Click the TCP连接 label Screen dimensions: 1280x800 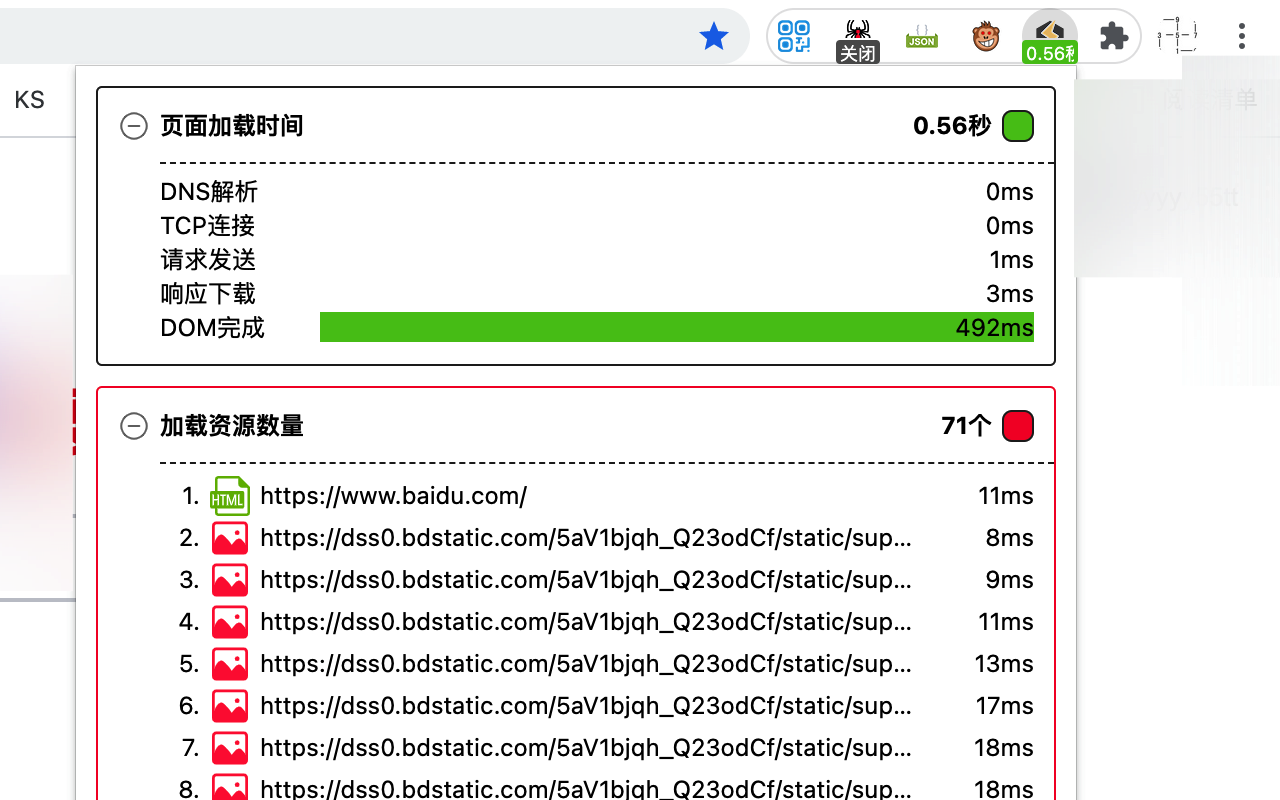[208, 226]
